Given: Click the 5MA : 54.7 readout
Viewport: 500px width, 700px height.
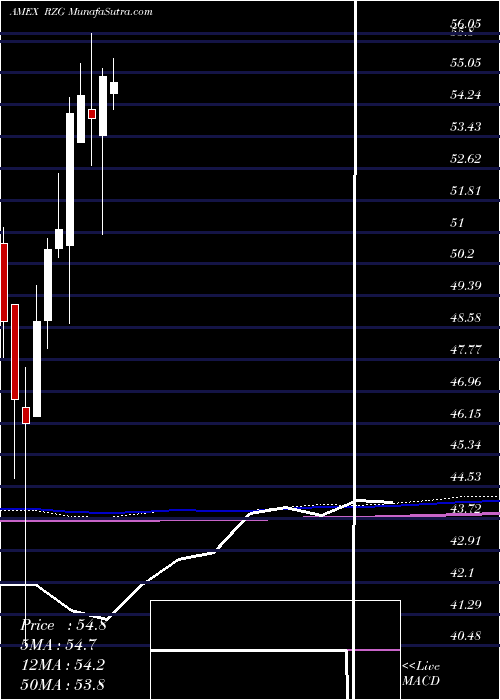Looking at the screenshot, I should pos(58,644).
